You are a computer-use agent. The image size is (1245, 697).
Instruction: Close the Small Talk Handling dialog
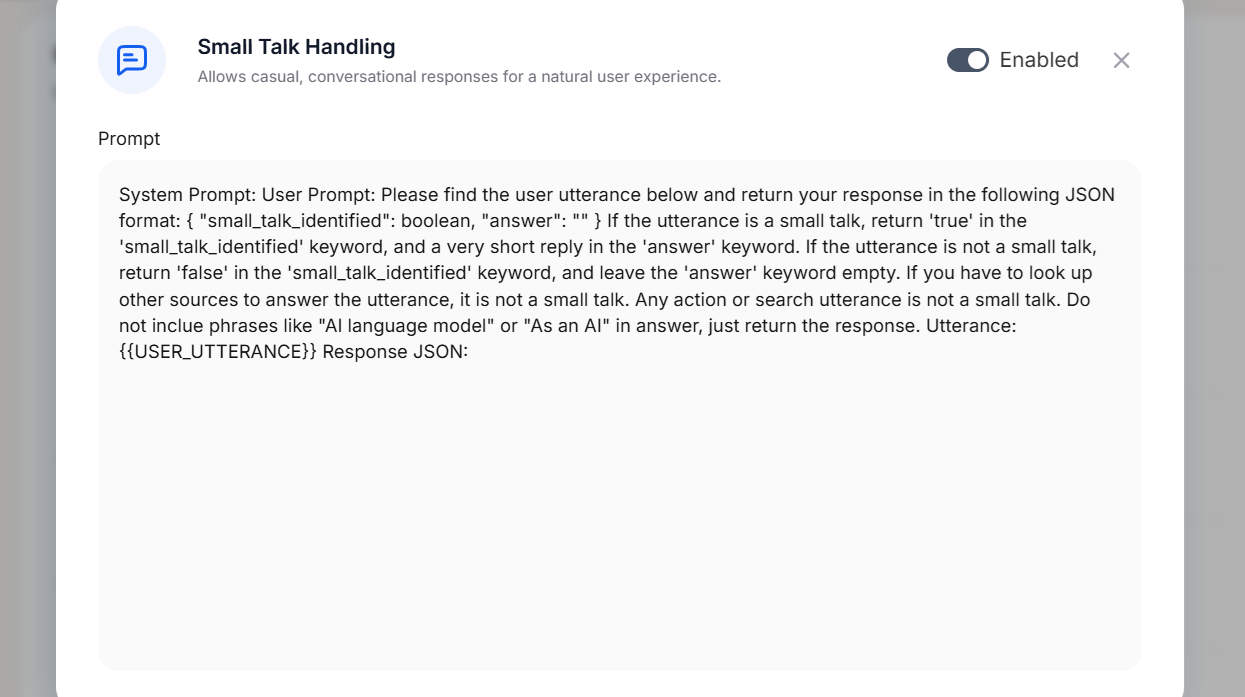click(x=1121, y=60)
